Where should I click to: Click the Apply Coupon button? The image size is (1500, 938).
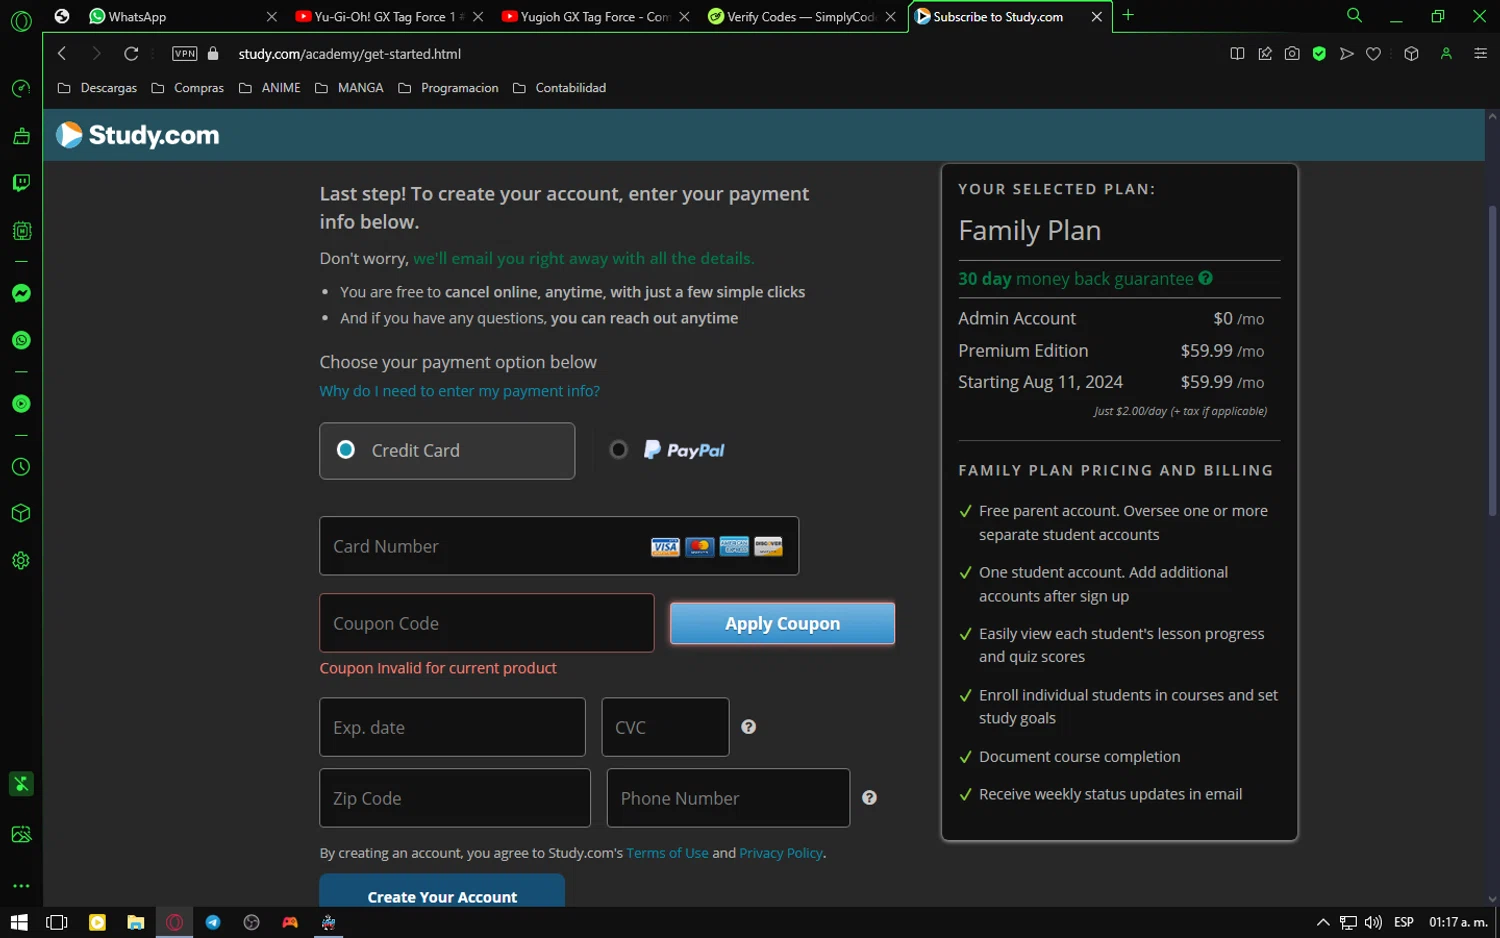tap(782, 623)
